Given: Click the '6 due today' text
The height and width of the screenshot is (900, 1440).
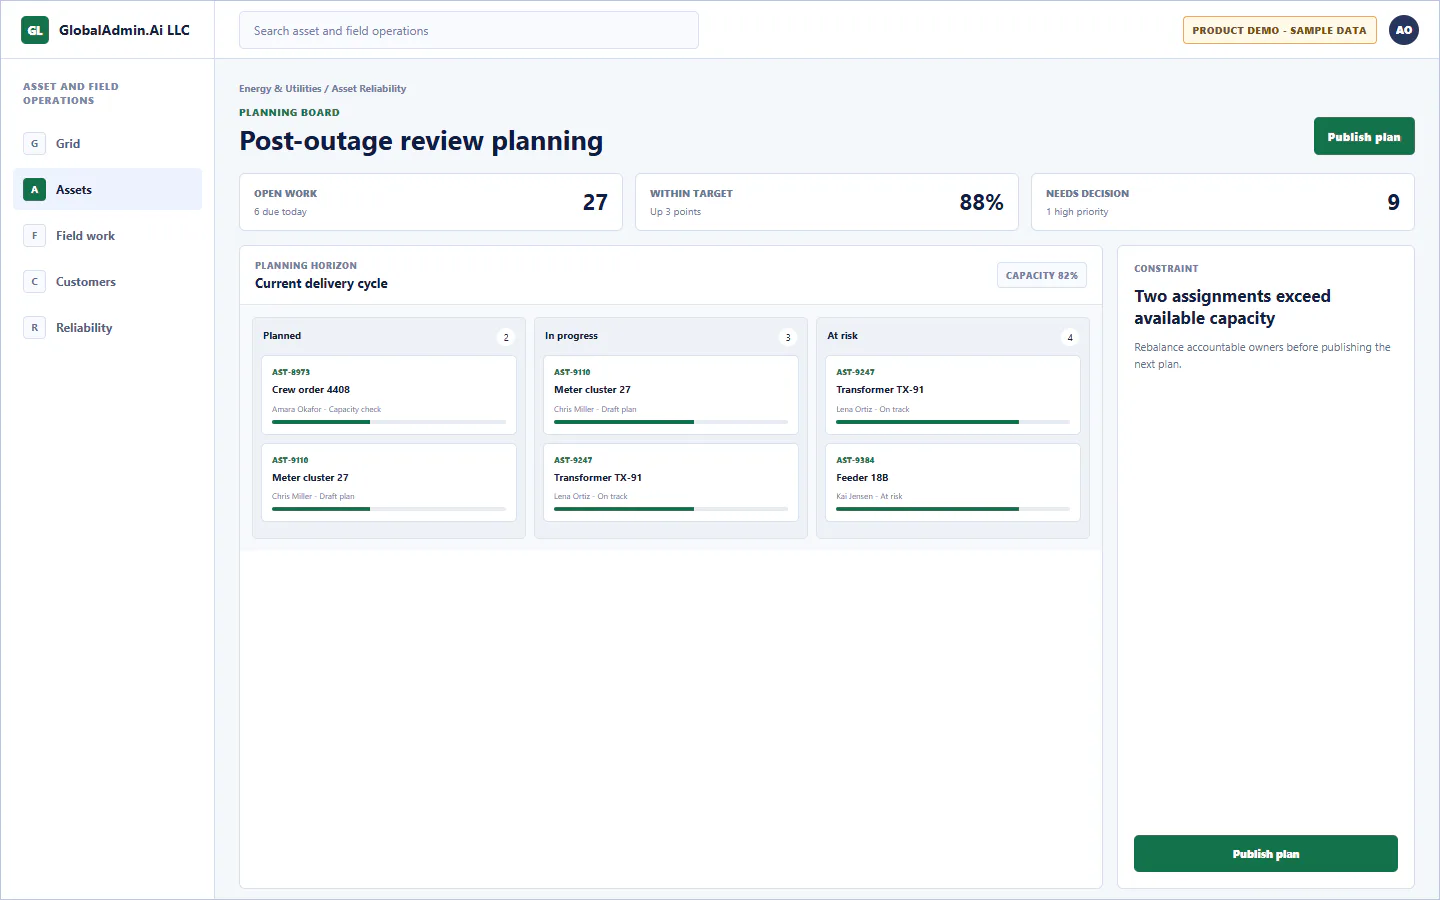Looking at the screenshot, I should point(280,212).
